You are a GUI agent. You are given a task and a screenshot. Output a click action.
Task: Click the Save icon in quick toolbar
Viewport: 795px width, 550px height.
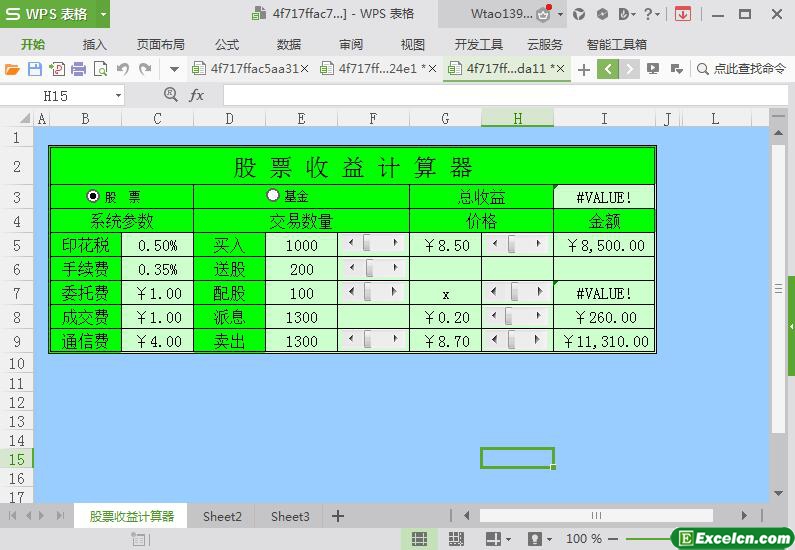tap(34, 69)
